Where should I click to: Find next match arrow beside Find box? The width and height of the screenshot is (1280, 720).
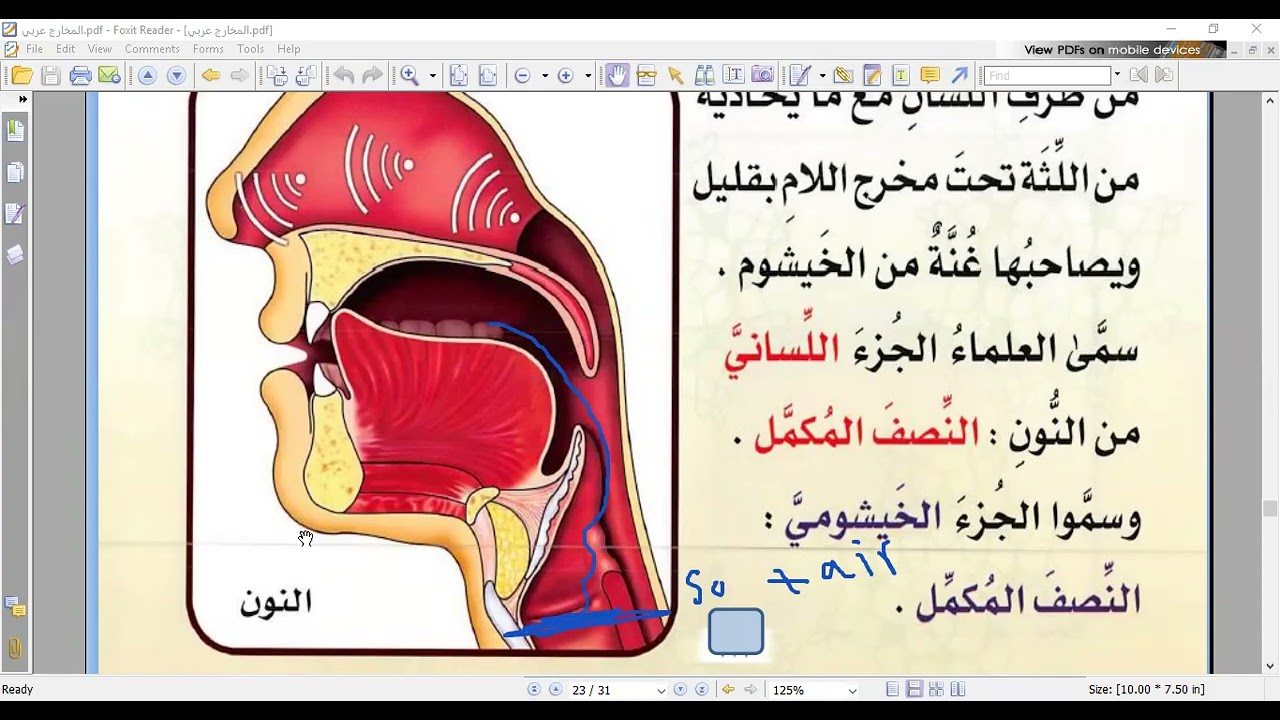pyautogui.click(x=1163, y=75)
